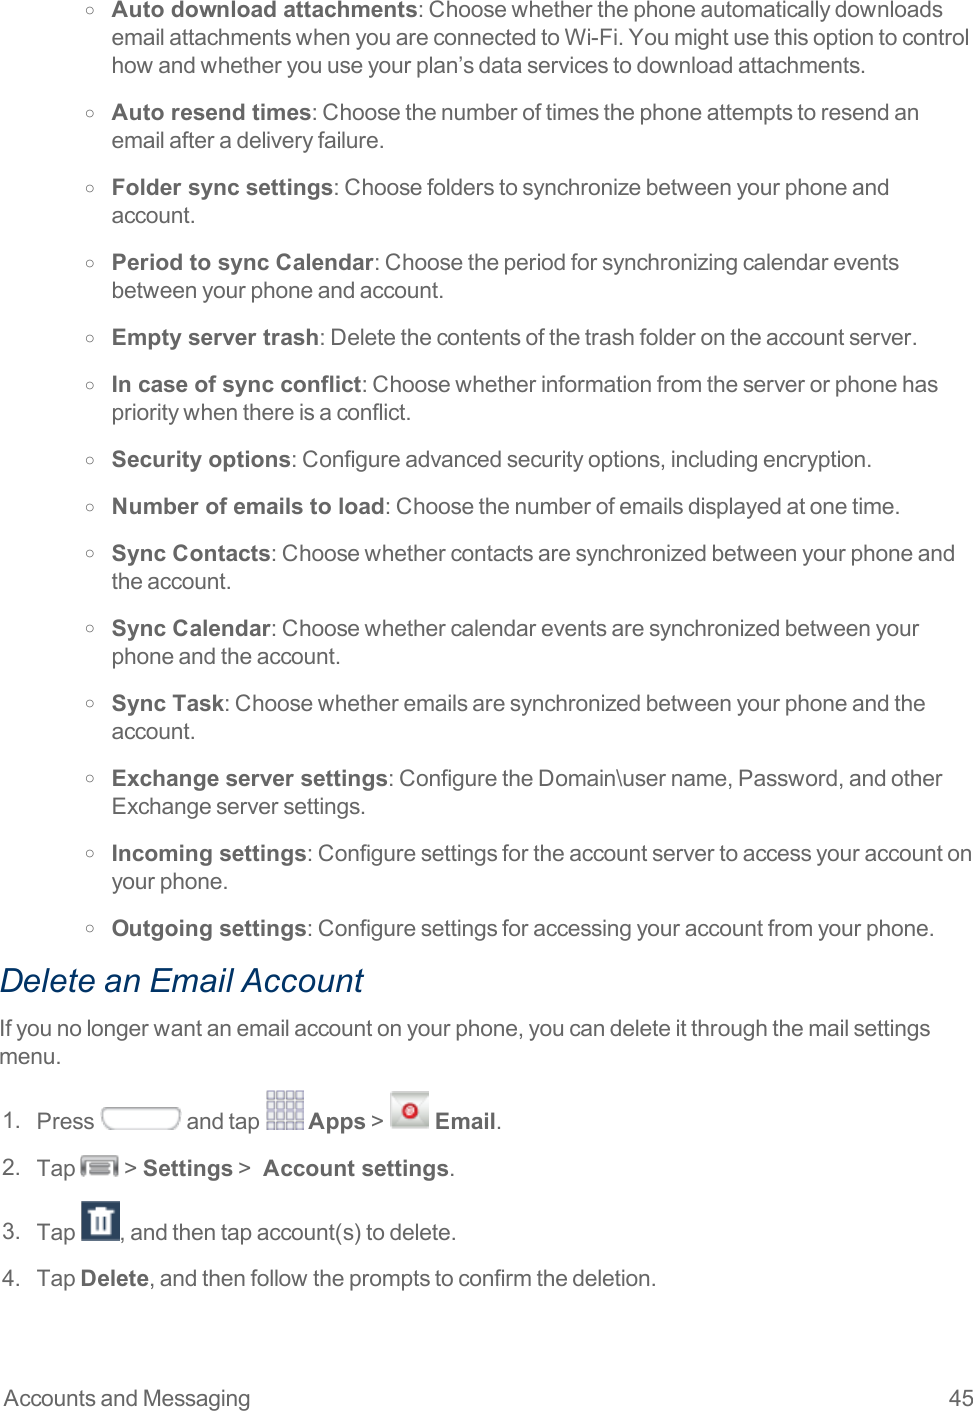Image resolution: width=973 pixels, height=1411 pixels.
Task: Click the red Email app icon
Action: pyautogui.click(x=409, y=1110)
